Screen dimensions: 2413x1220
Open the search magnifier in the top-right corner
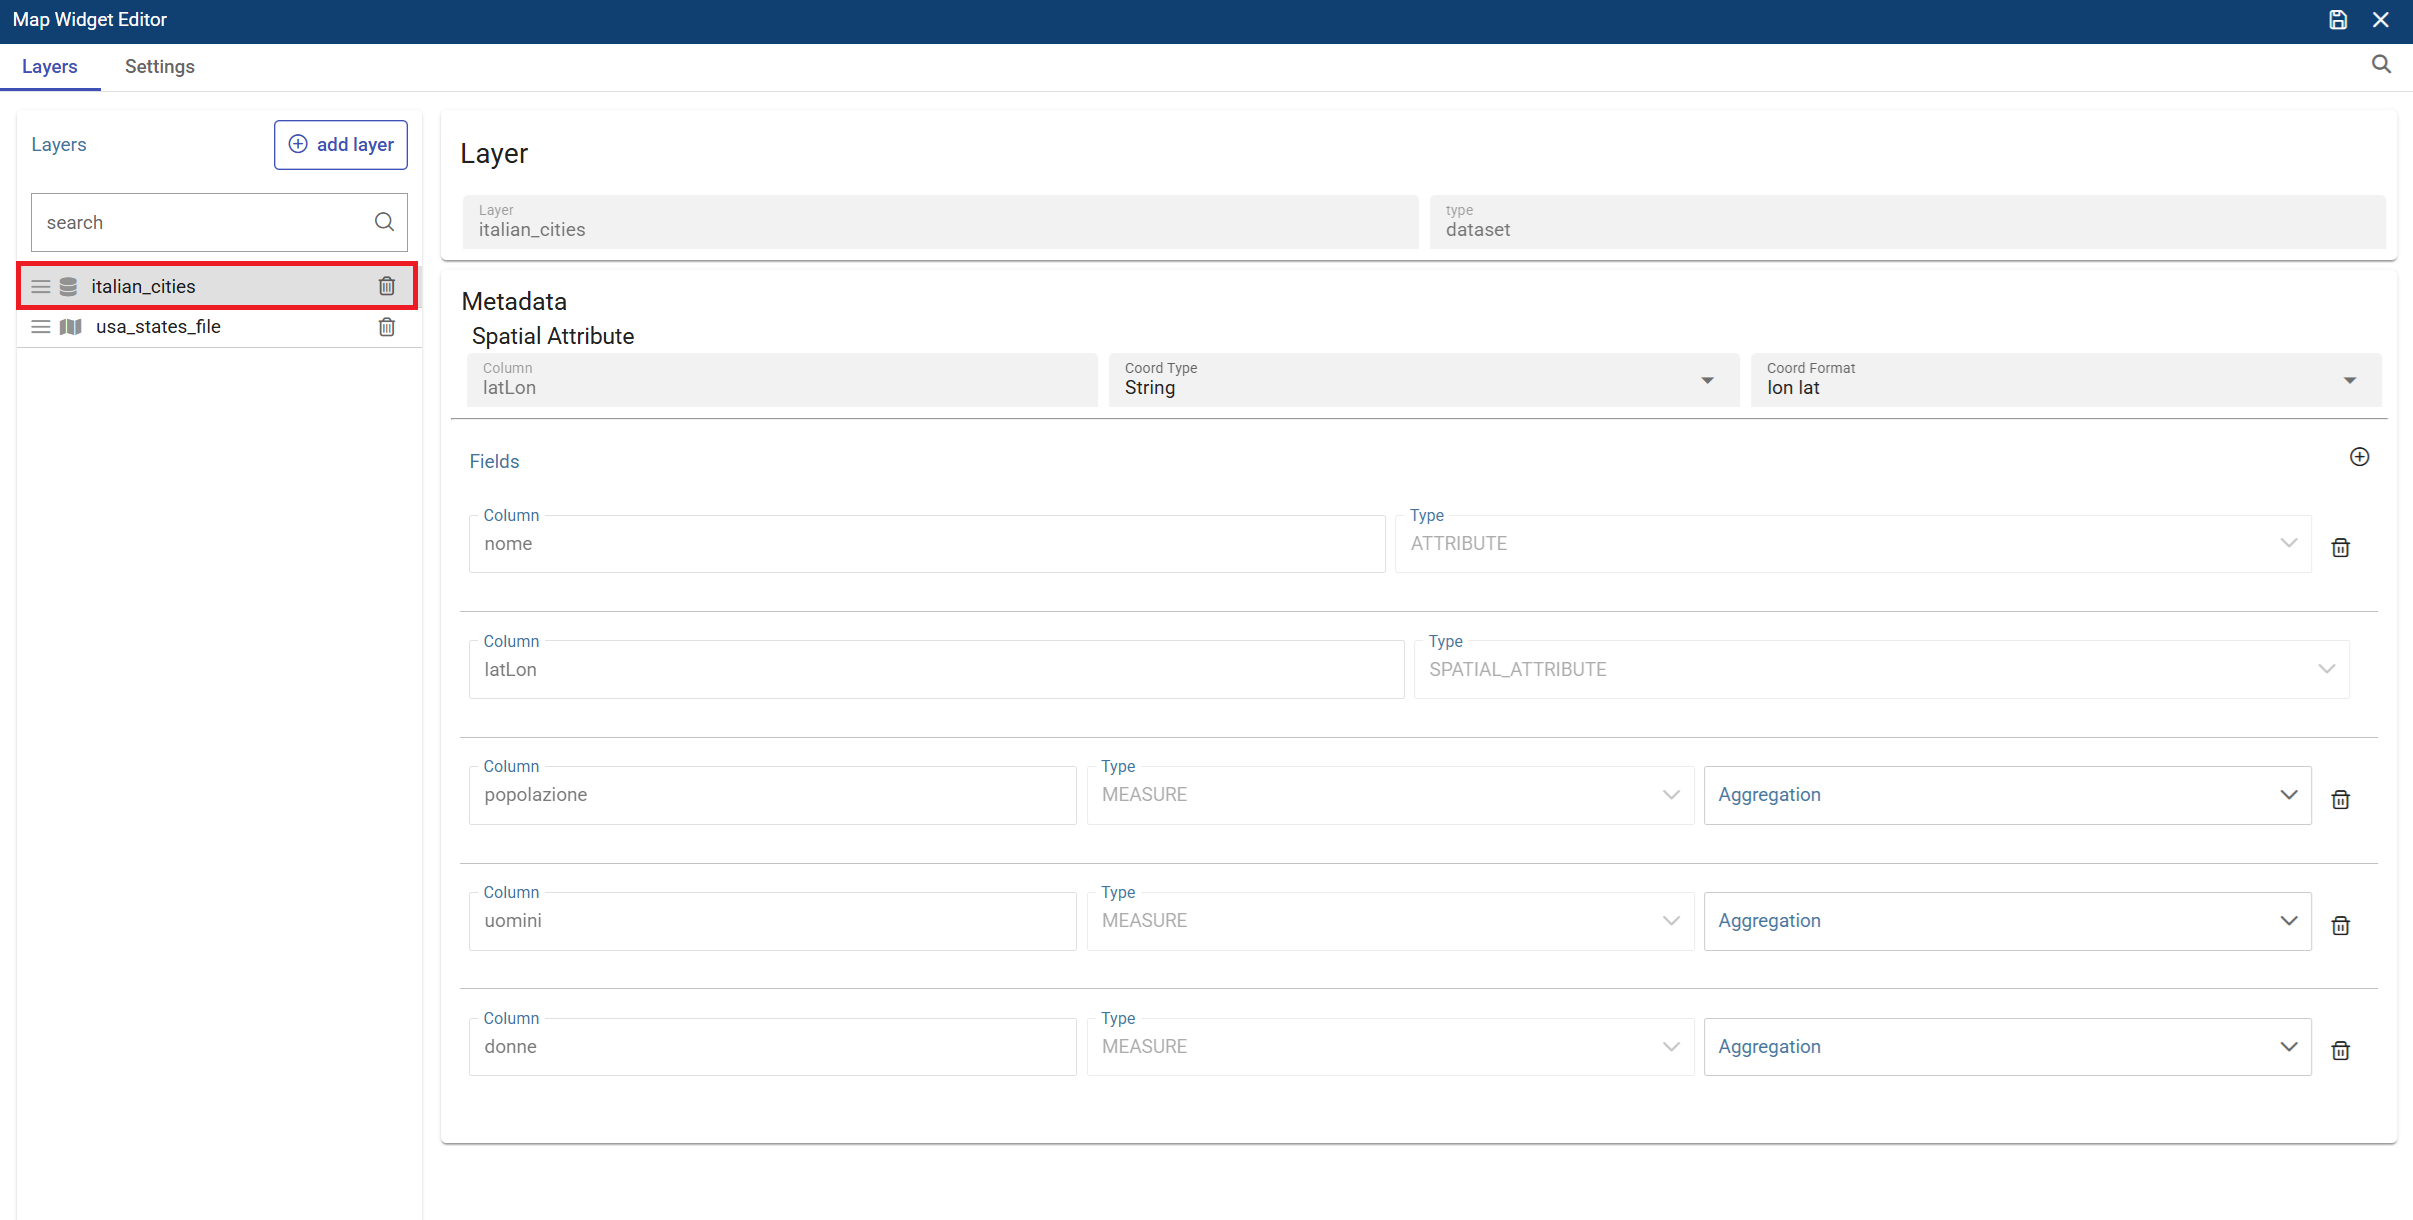click(x=2381, y=65)
